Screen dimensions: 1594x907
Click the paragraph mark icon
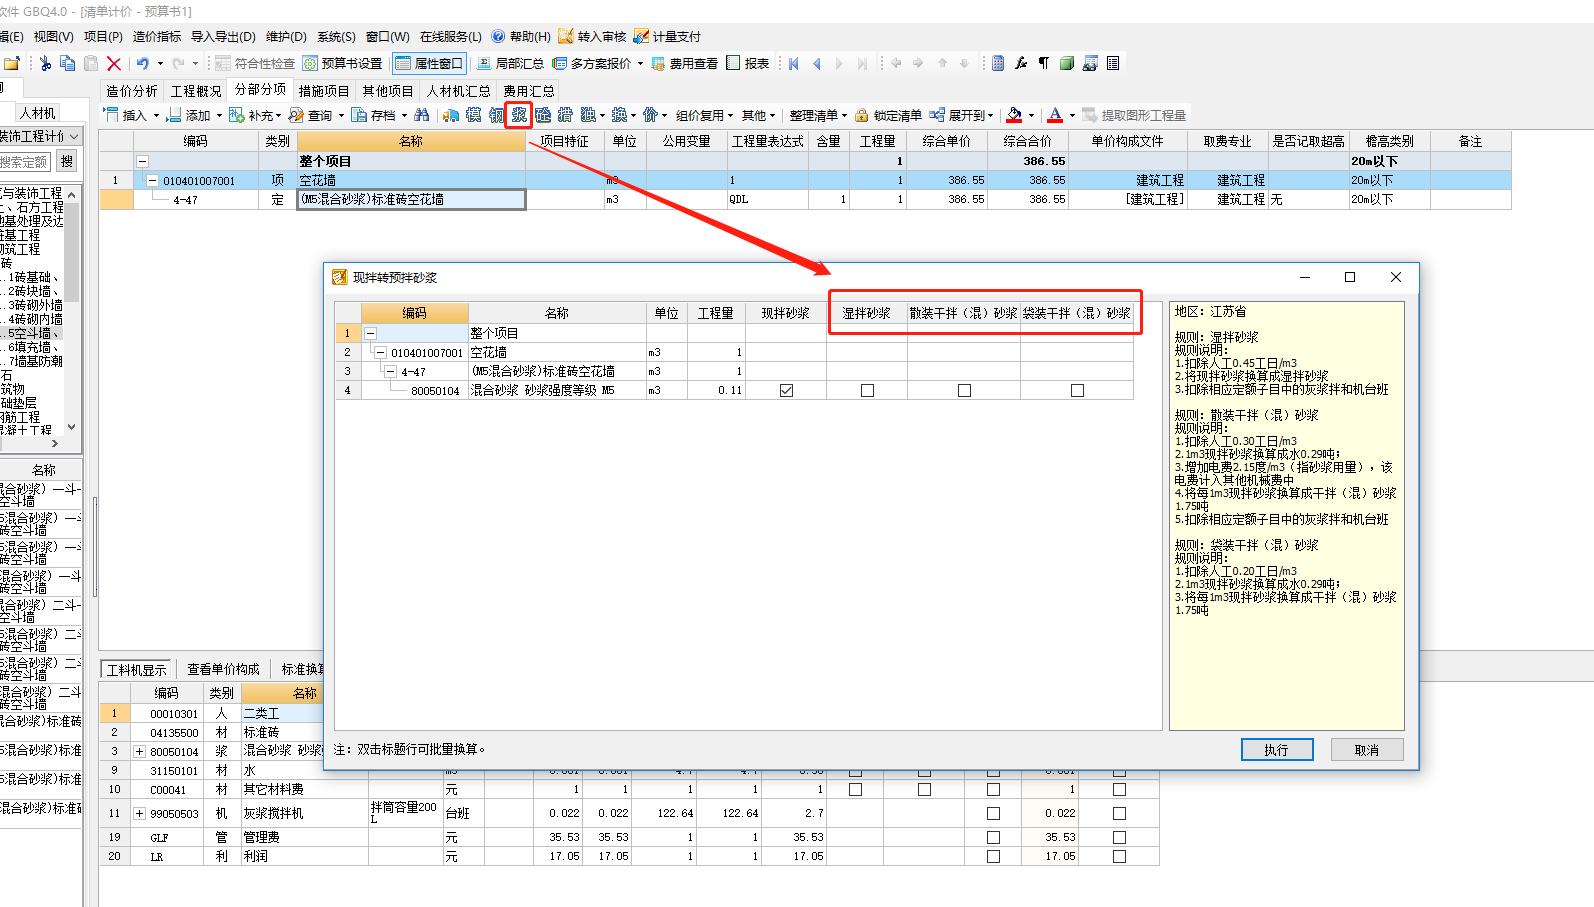tap(1044, 63)
